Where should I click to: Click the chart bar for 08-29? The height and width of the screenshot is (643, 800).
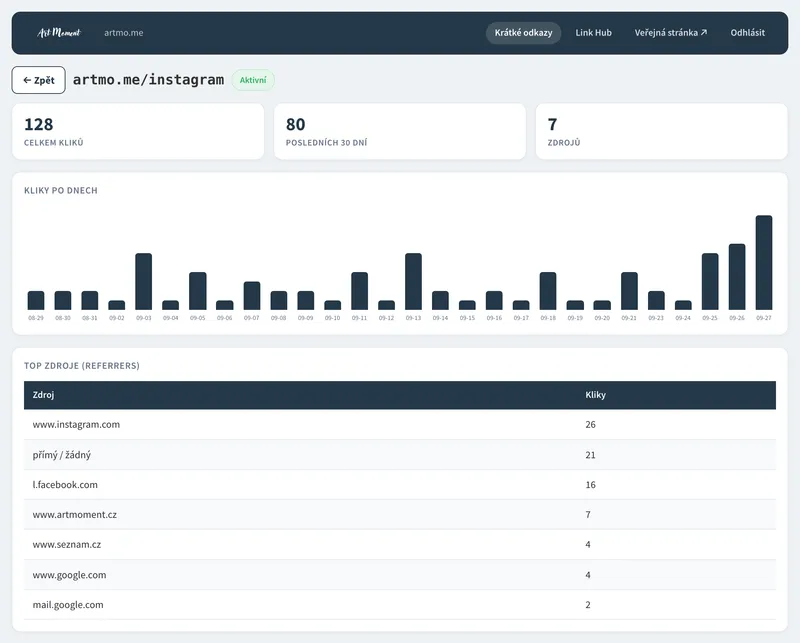pyautogui.click(x=36, y=301)
